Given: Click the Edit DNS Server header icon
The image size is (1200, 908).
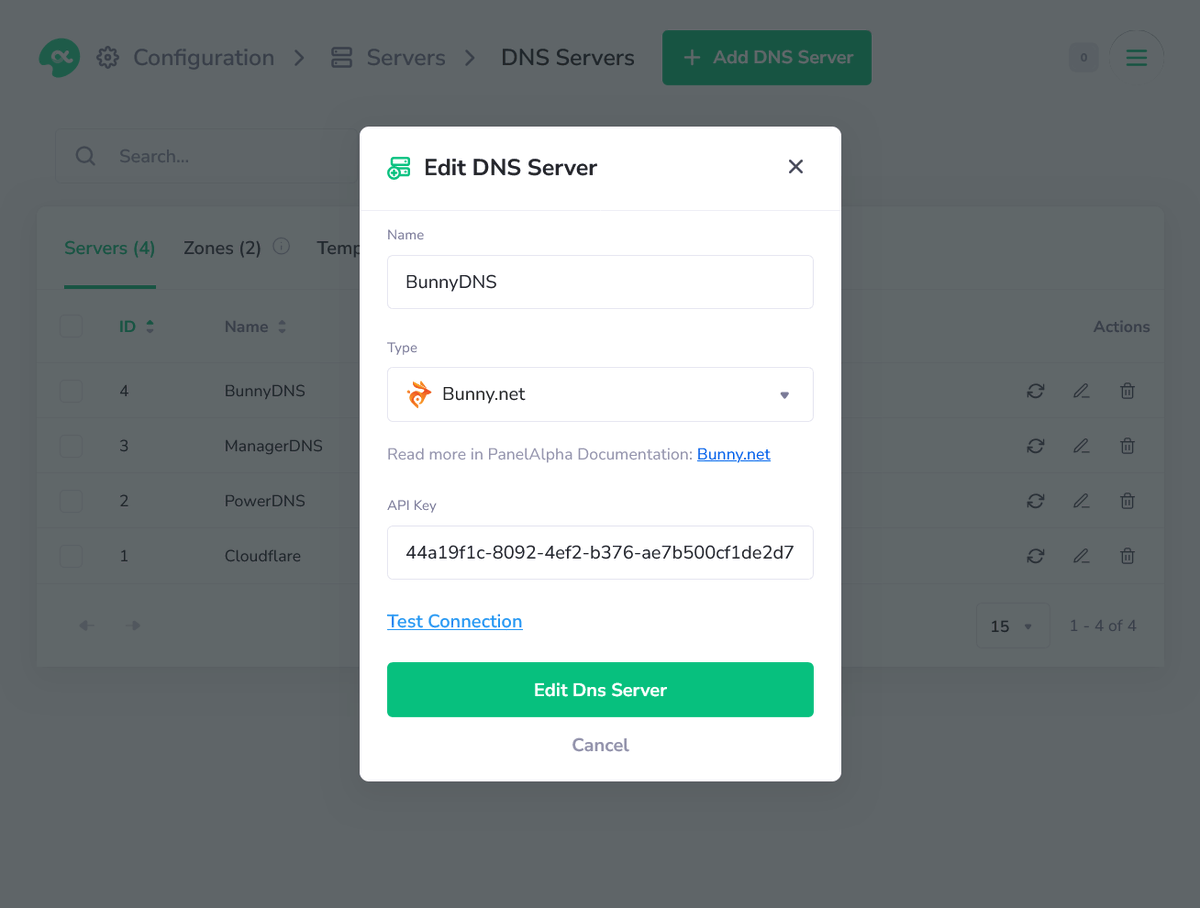Looking at the screenshot, I should [x=399, y=168].
